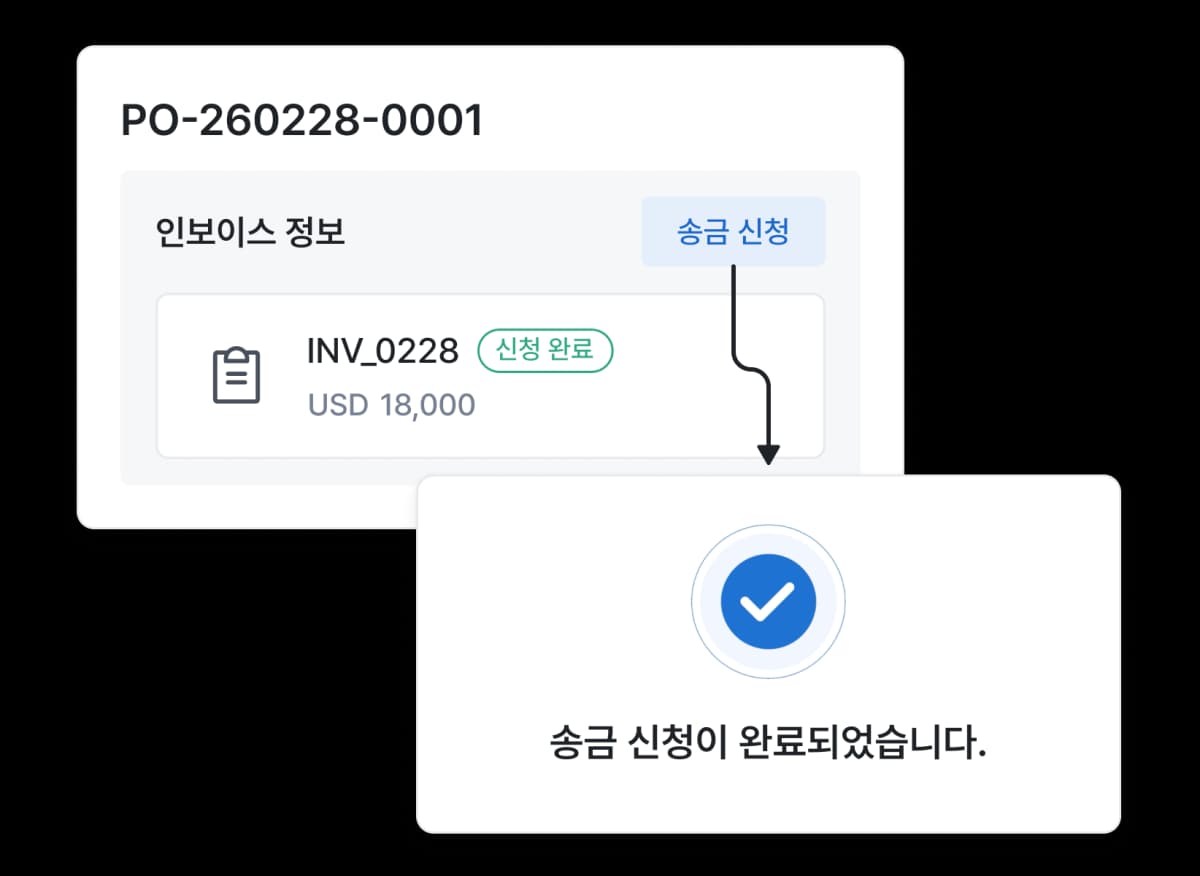Click the USD 18,000 amount text
Image resolution: width=1200 pixels, height=876 pixels.
pyautogui.click(x=391, y=405)
